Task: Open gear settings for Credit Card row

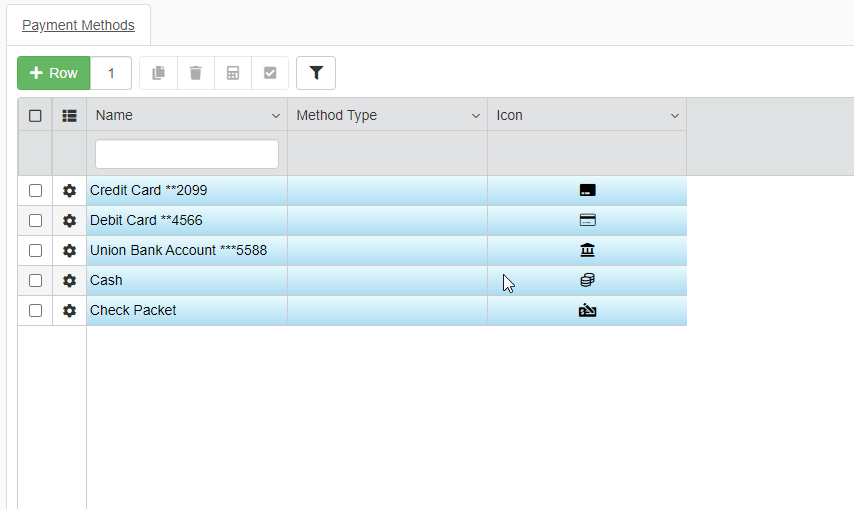Action: coord(69,190)
